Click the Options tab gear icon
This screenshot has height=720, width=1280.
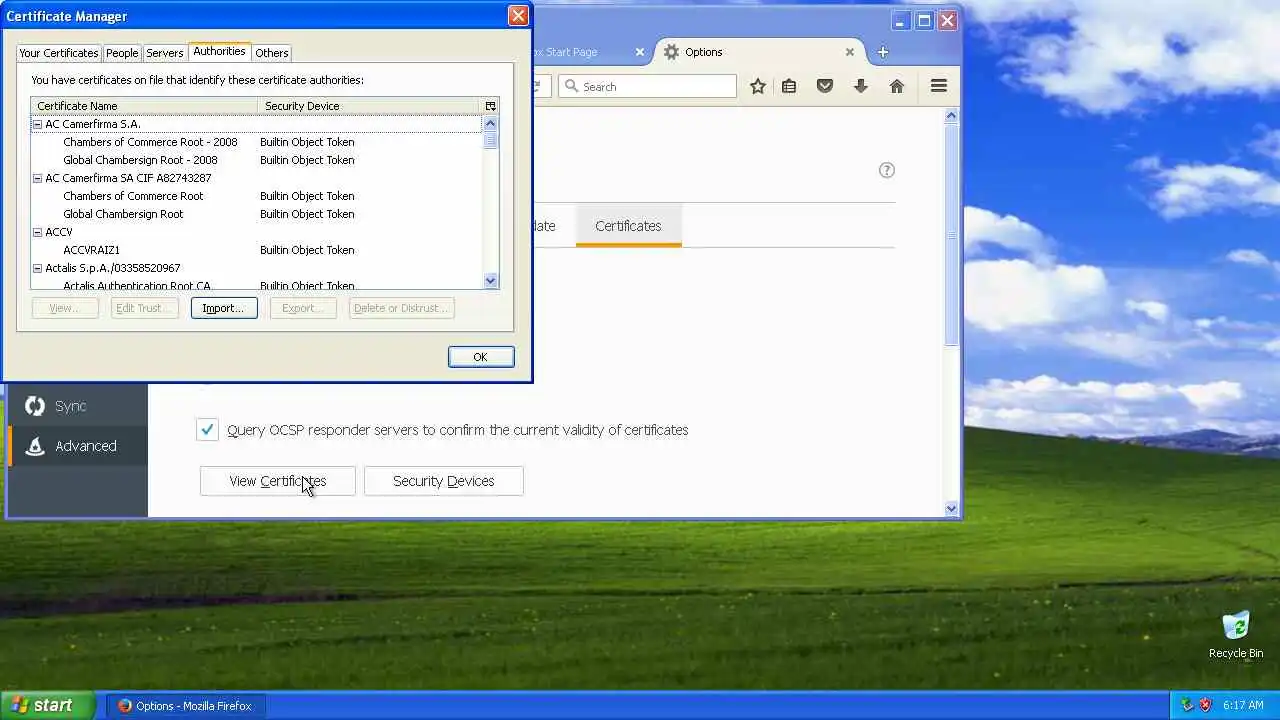tap(671, 52)
